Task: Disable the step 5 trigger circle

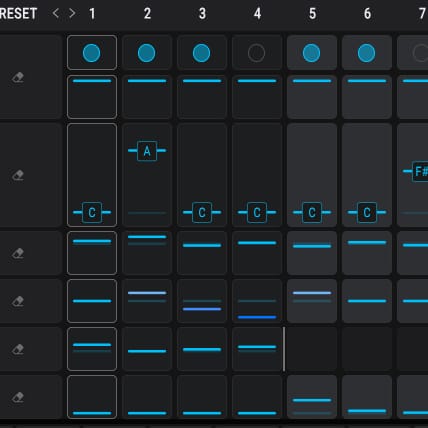Action: coord(312,53)
